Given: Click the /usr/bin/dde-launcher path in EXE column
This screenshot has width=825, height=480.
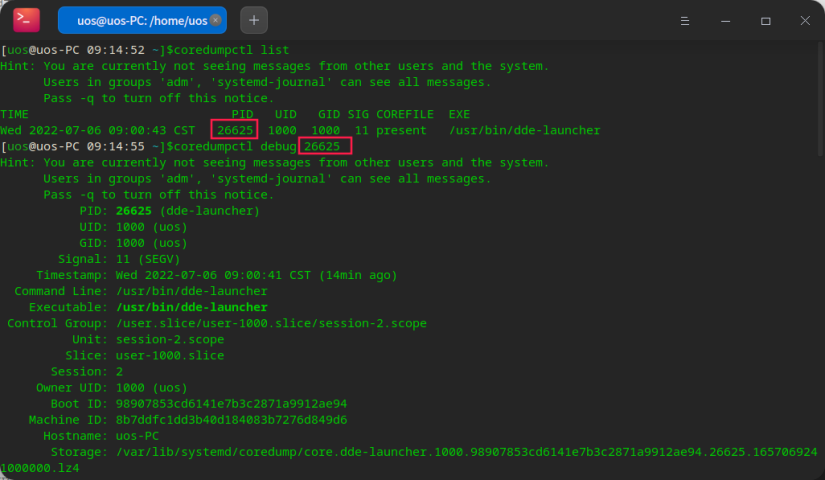Looking at the screenshot, I should pos(524,130).
